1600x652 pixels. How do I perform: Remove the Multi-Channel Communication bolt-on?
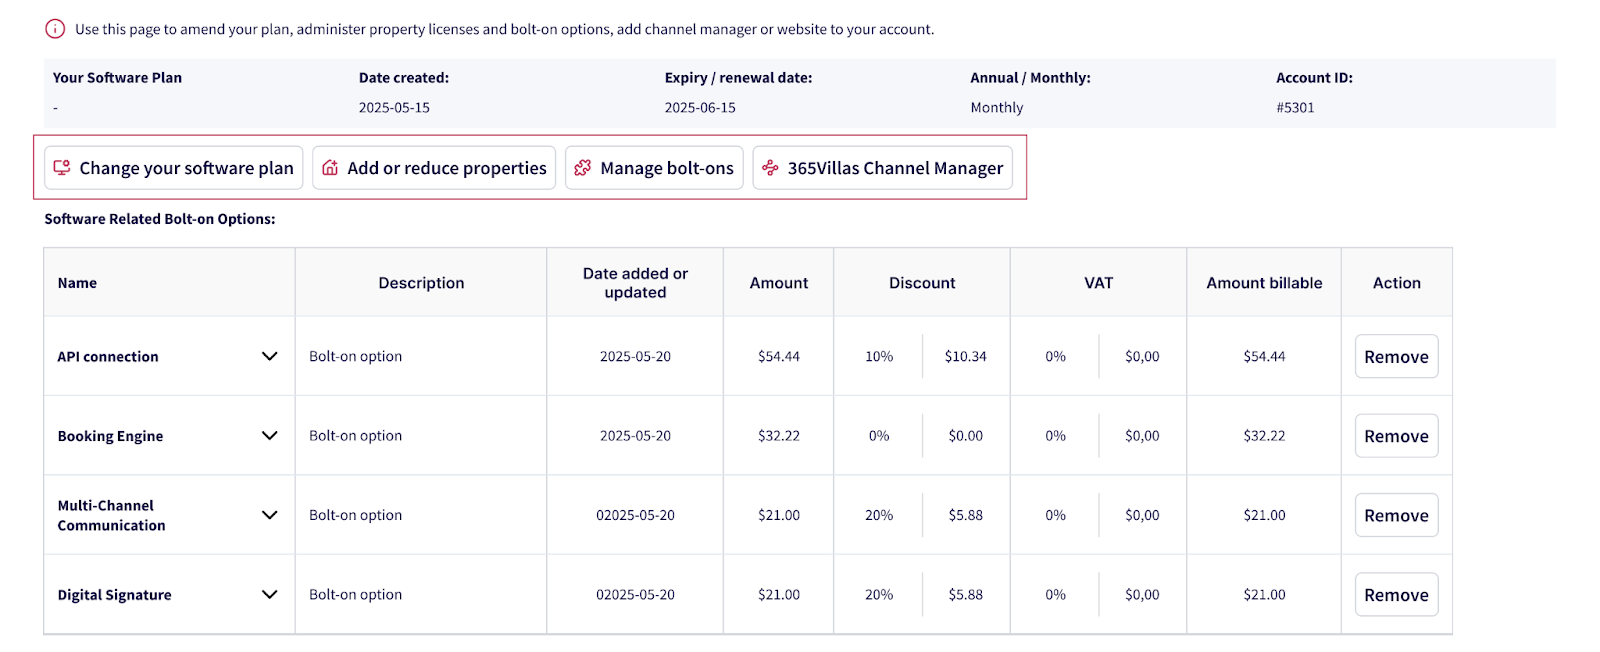(1396, 515)
